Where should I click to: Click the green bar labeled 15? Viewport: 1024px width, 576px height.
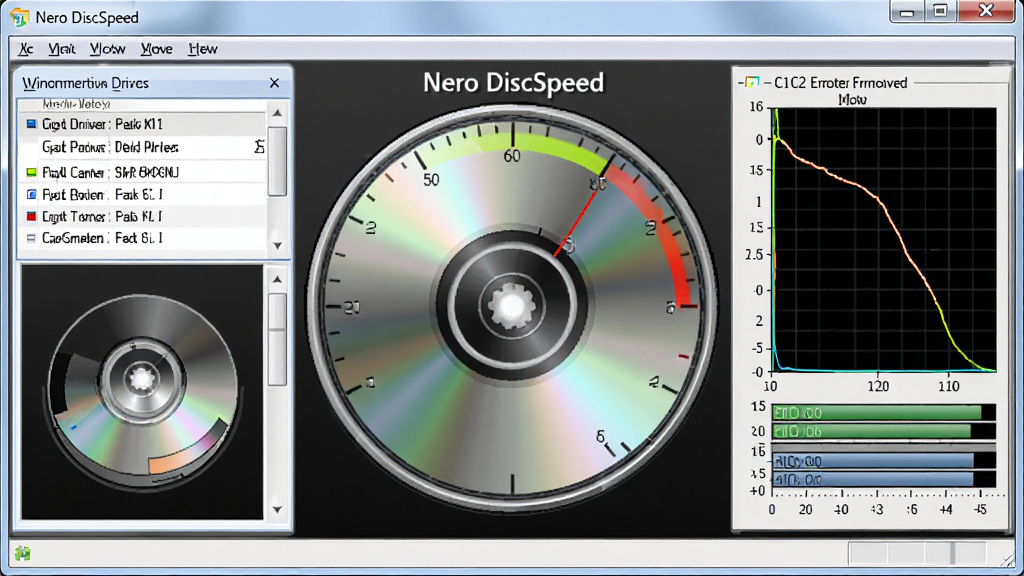tap(876, 413)
